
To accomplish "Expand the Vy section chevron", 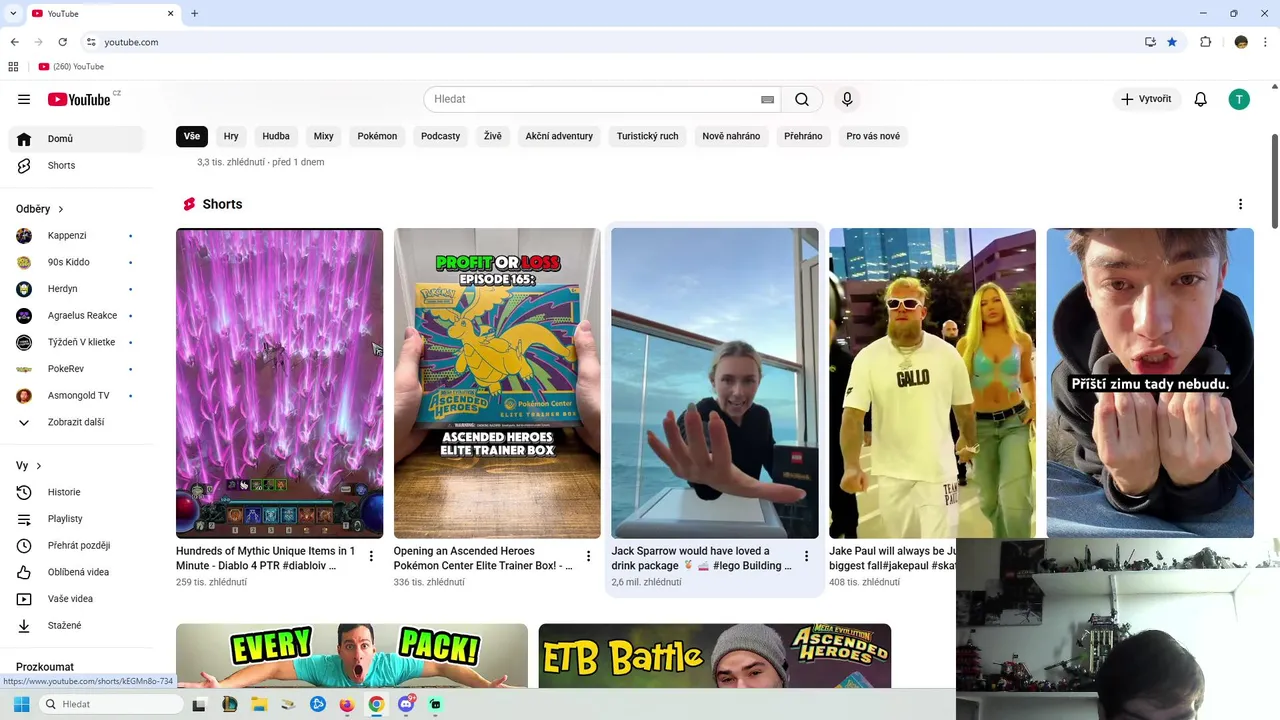I will point(39,466).
